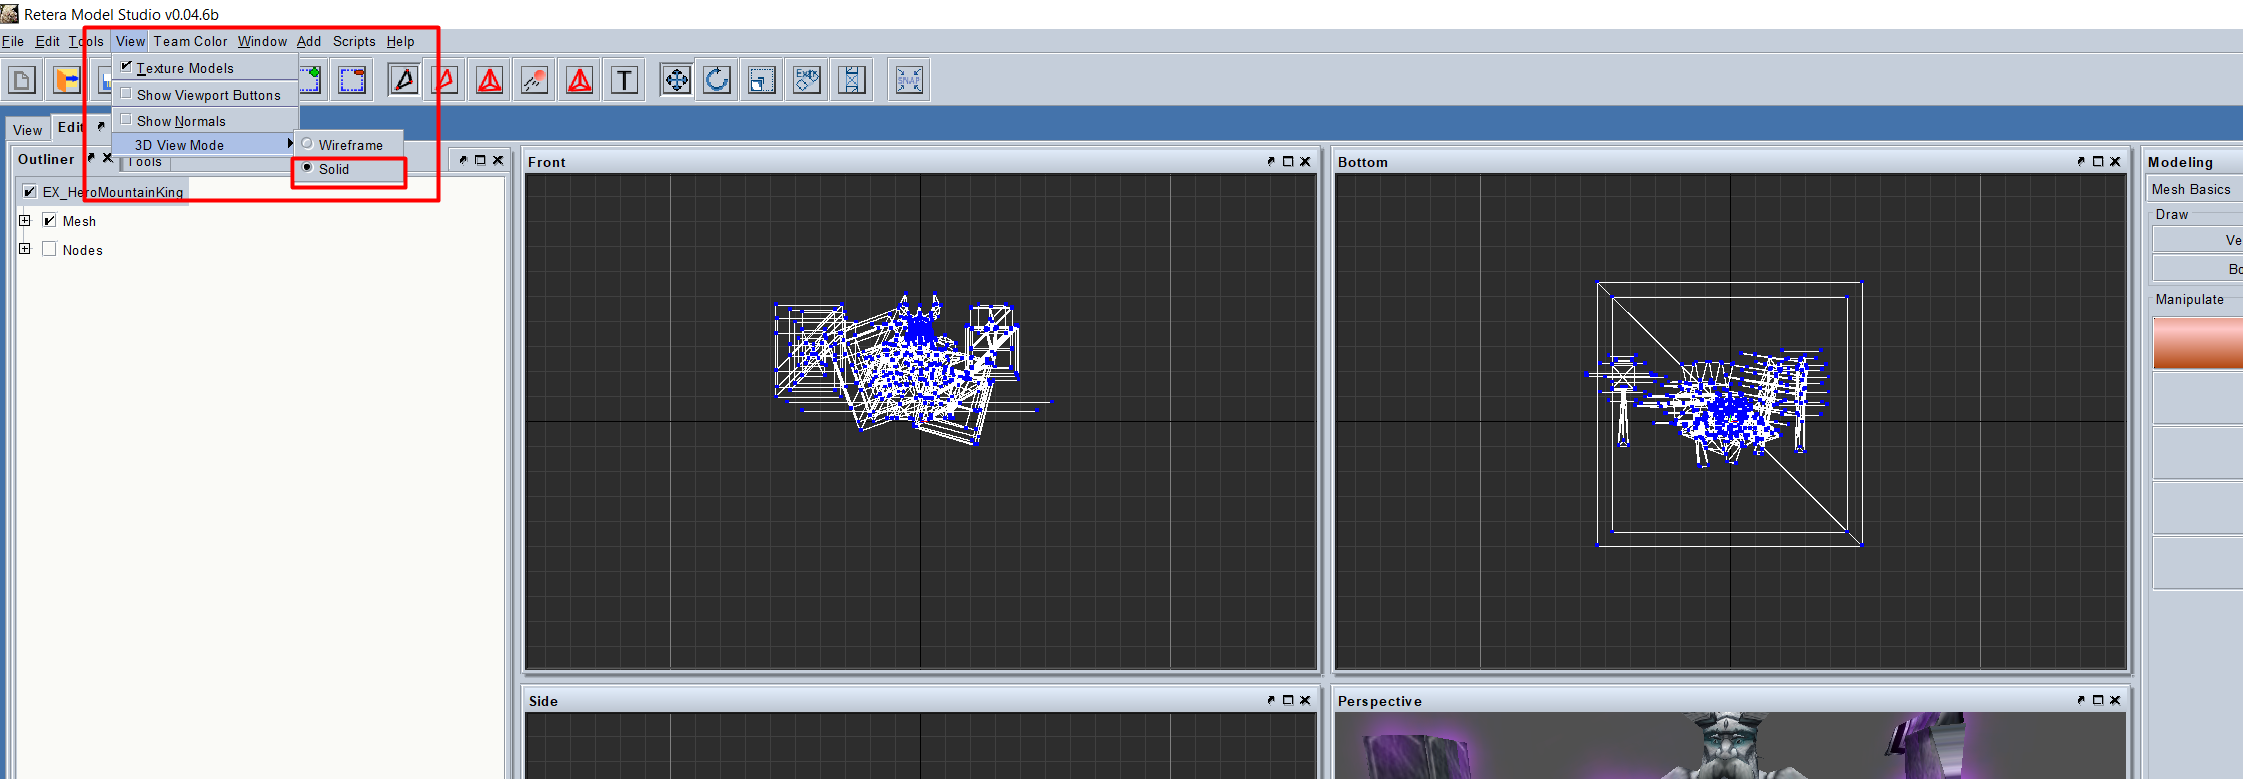Check the Nodes visibility checkbox

(x=49, y=249)
